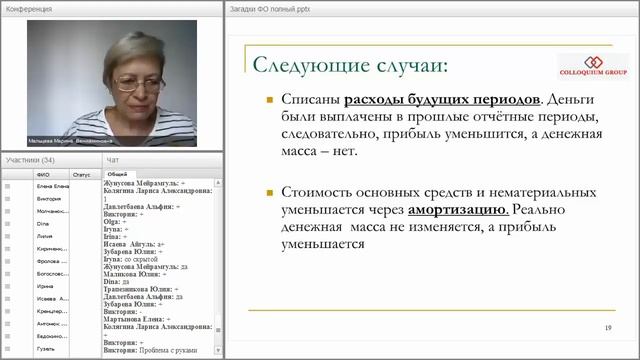Click slide number 19
Viewport: 640px width, 360px height.
click(x=608, y=327)
